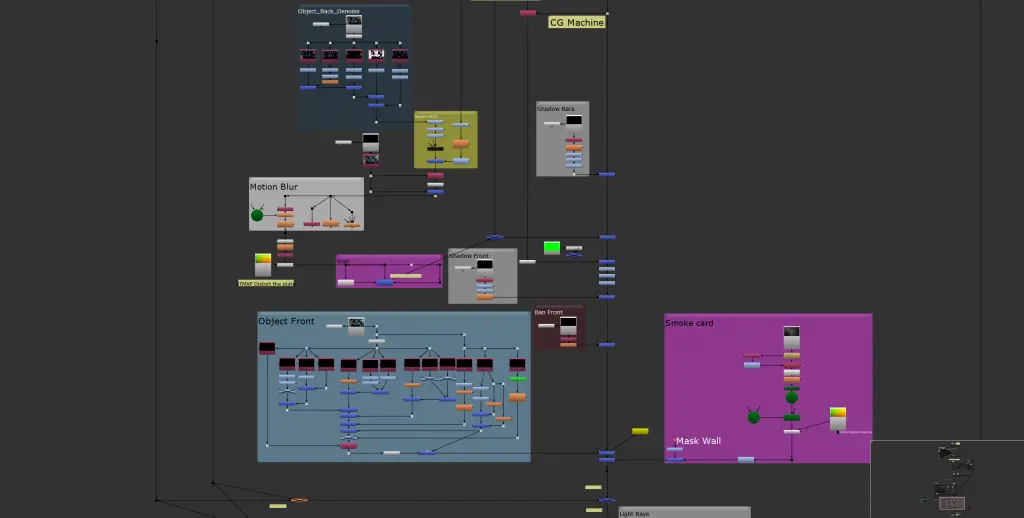1024x518 pixels.
Task: Click the white node left of Ban Front thumbnail
Action: 546,325
